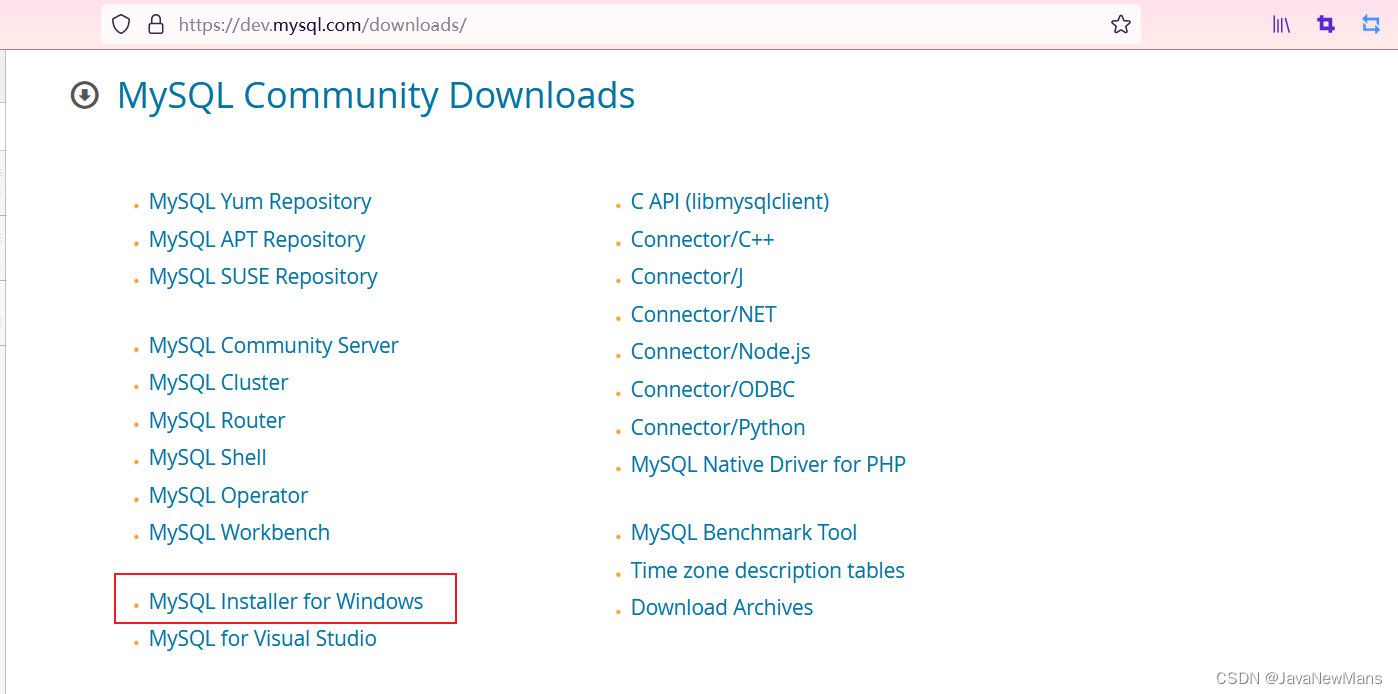Open Connector/NET link
This screenshot has width=1398, height=694.
click(x=704, y=315)
